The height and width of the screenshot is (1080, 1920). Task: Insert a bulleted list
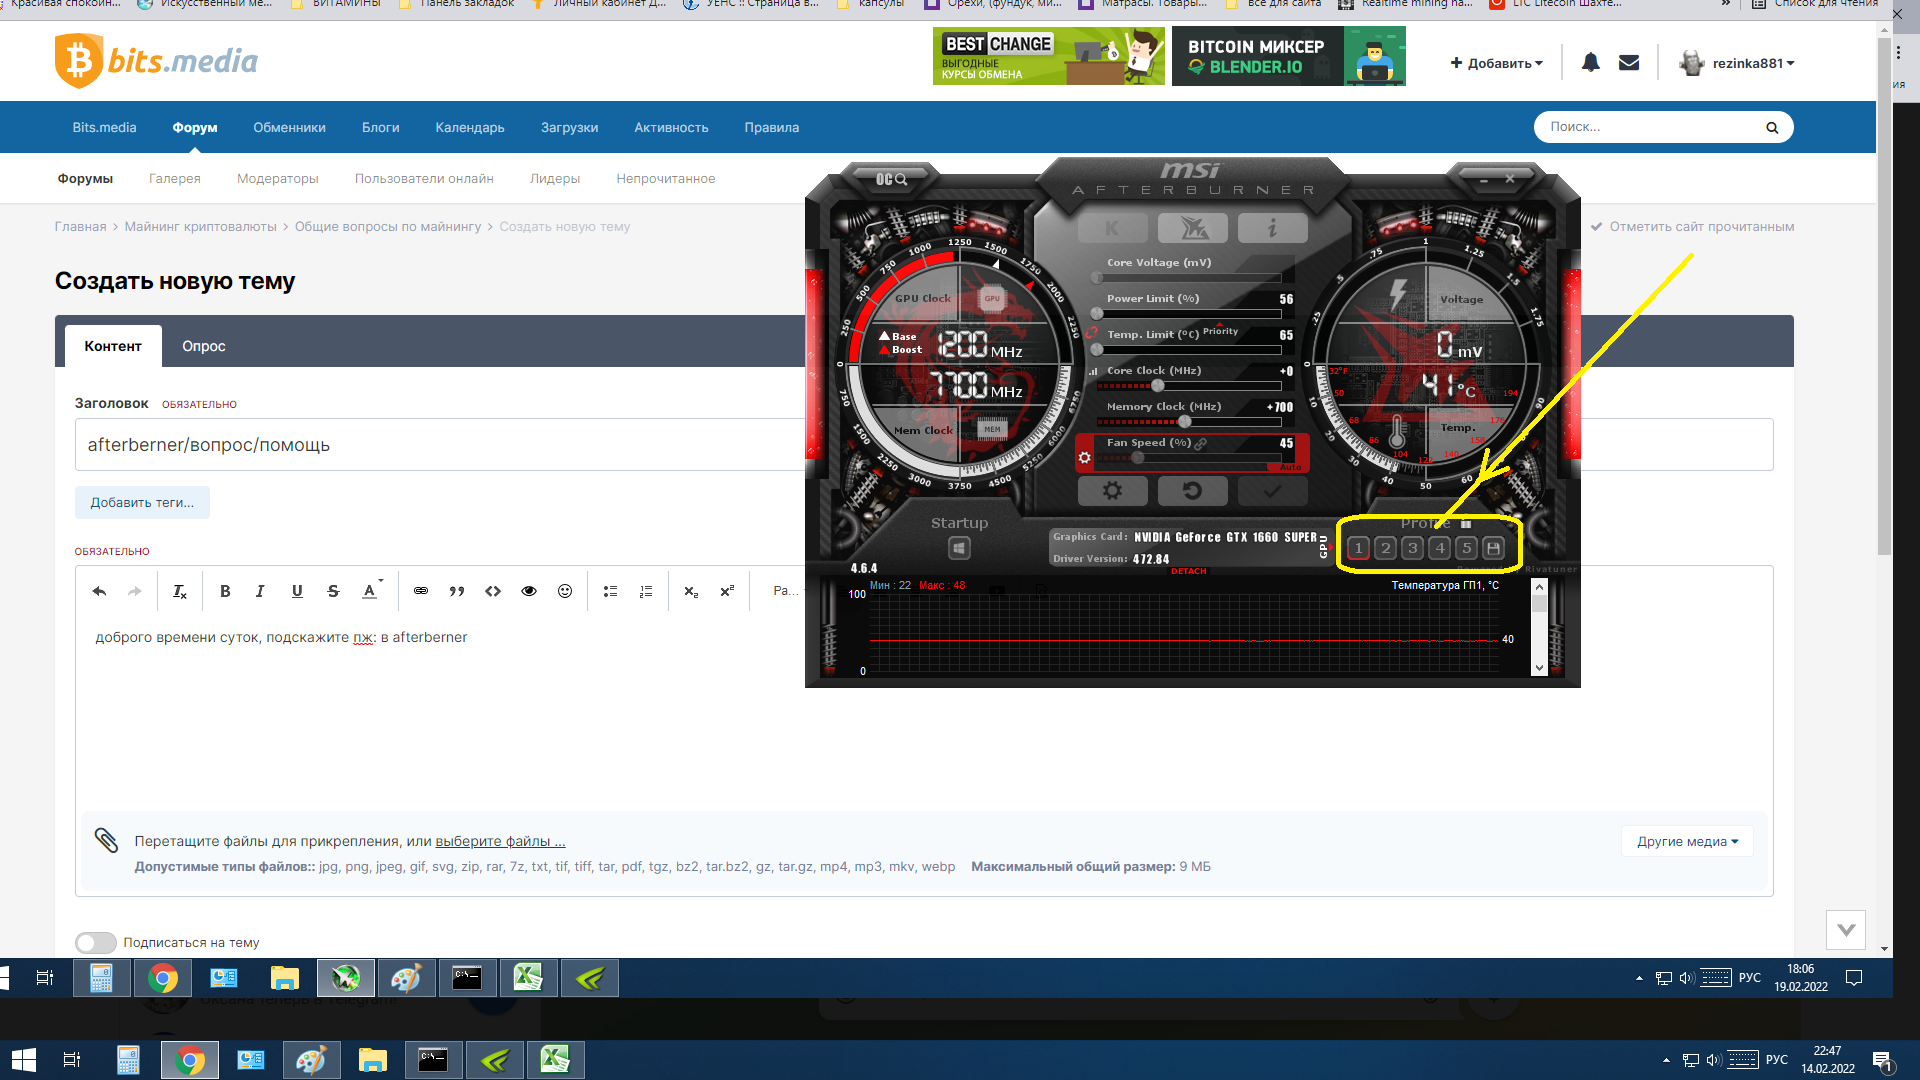[610, 592]
